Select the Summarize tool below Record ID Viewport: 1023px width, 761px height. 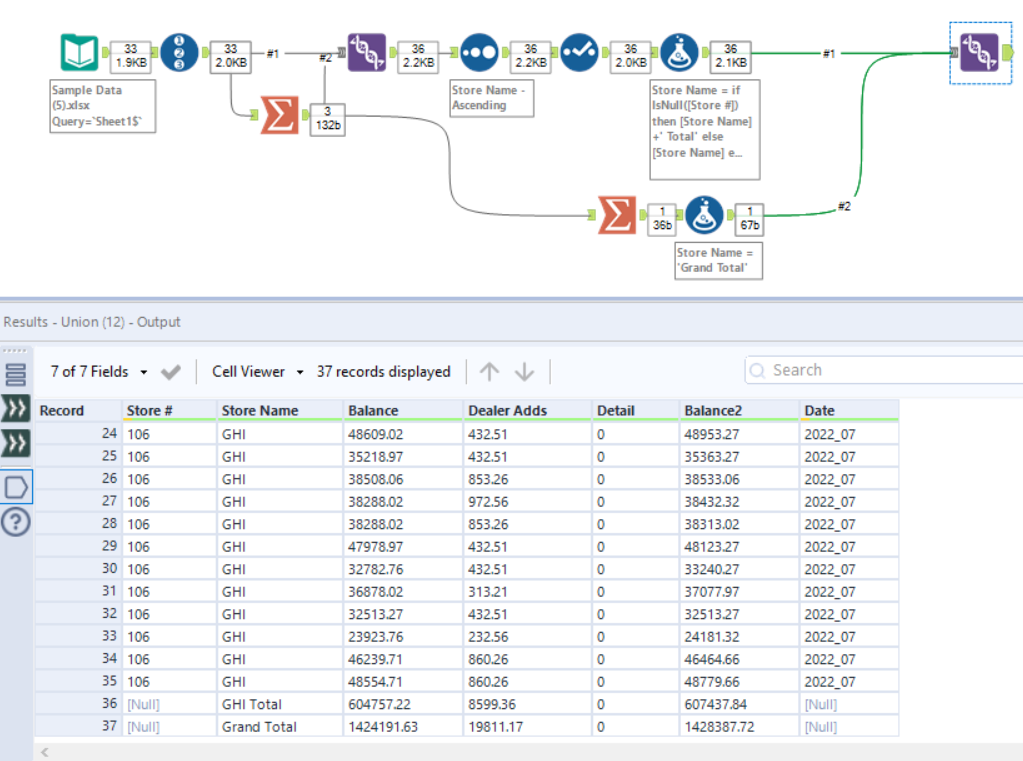[279, 115]
